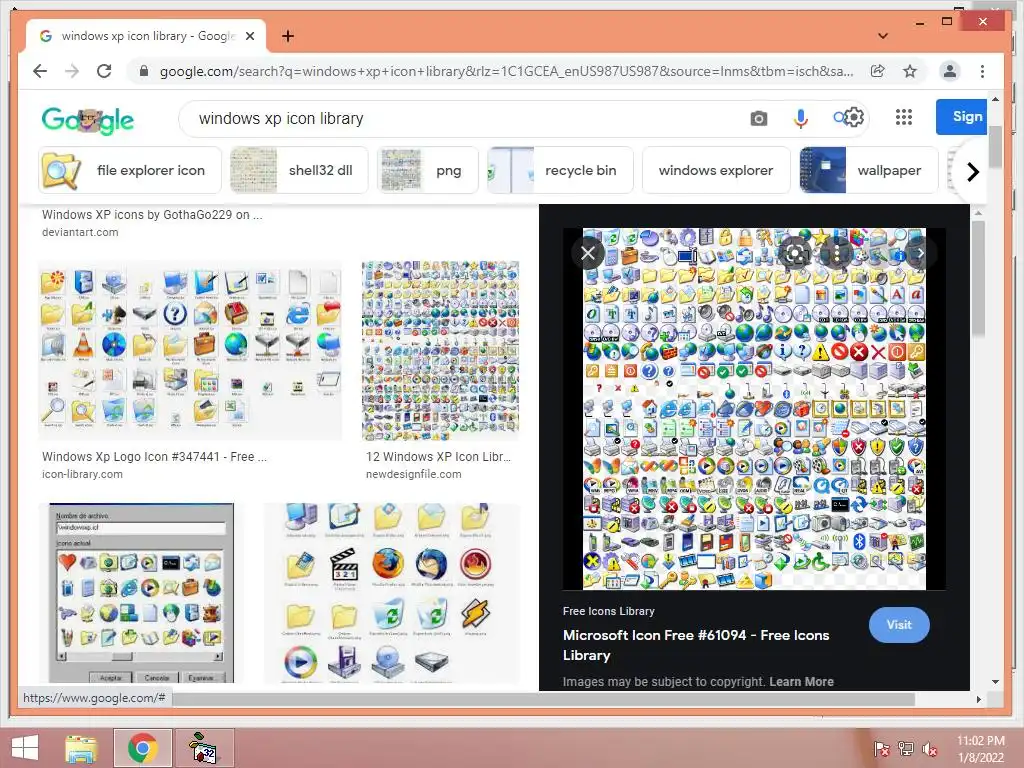
Task: Click the network tray icon
Action: [x=906, y=748]
